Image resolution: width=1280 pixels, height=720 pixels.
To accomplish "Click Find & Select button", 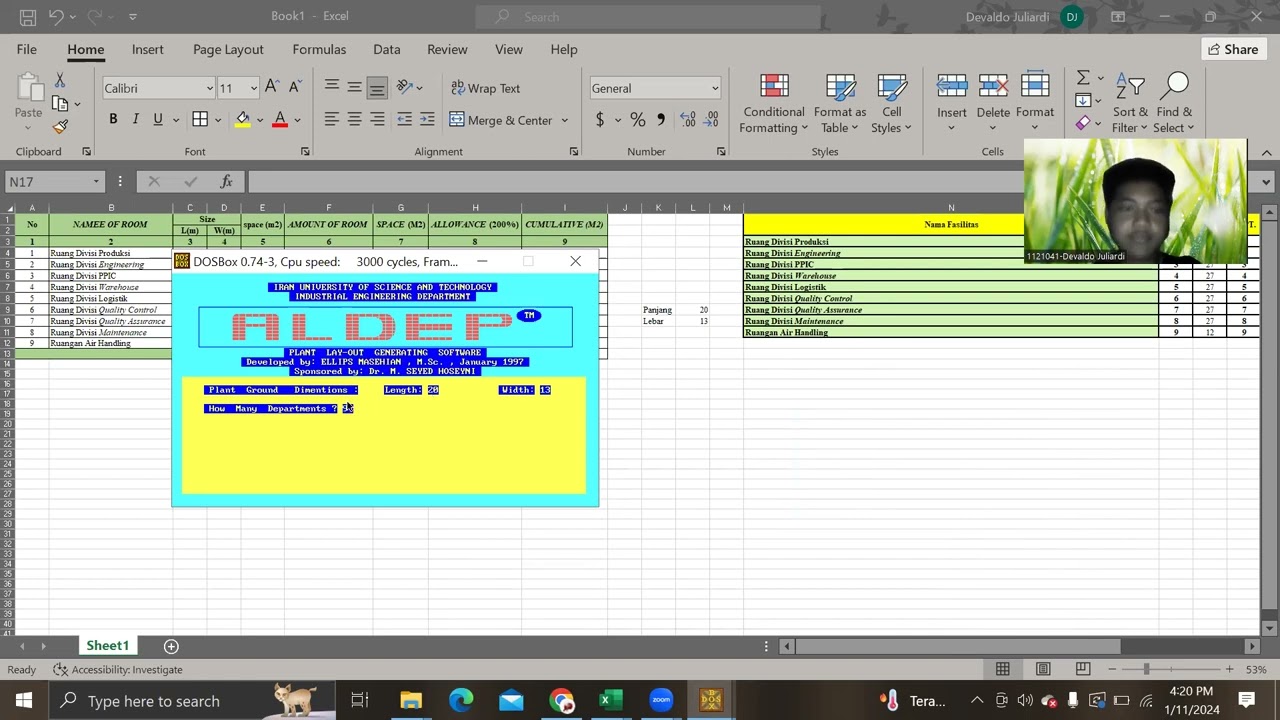I will tap(1174, 103).
